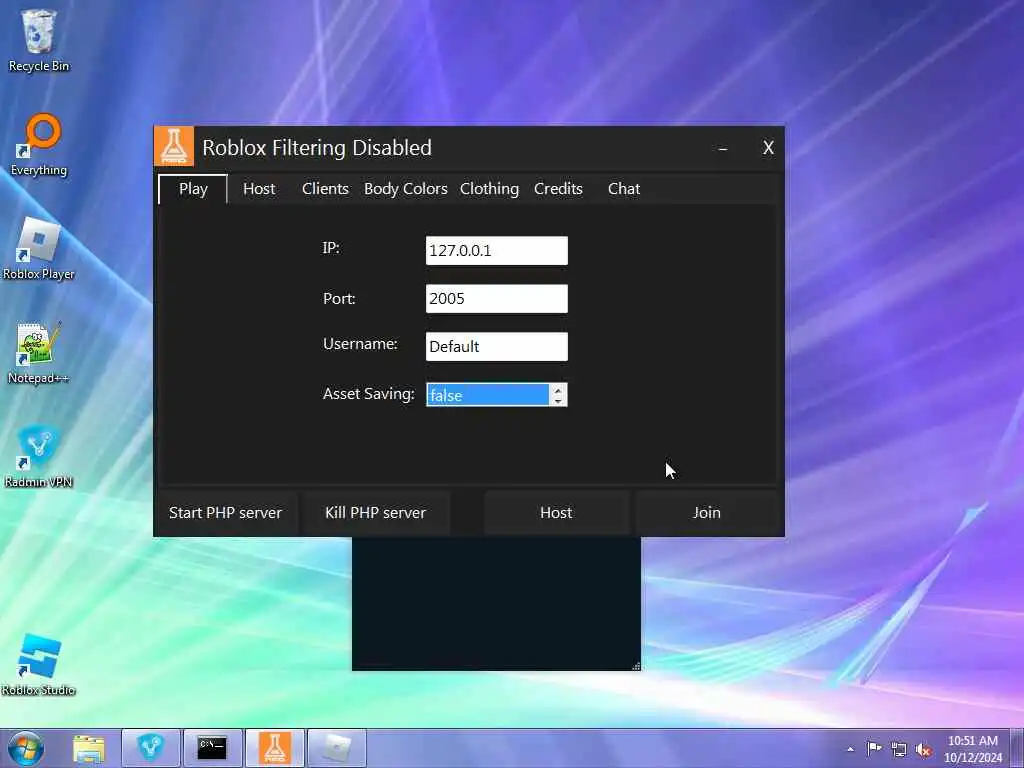This screenshot has width=1024, height=768.
Task: Click the Asset Saving up arrow
Action: click(x=558, y=389)
